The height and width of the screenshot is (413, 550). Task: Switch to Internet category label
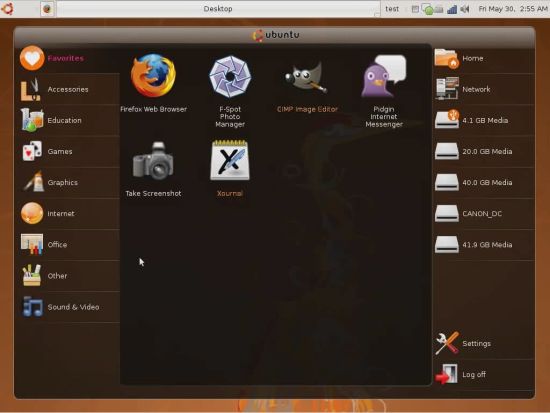[x=61, y=213]
